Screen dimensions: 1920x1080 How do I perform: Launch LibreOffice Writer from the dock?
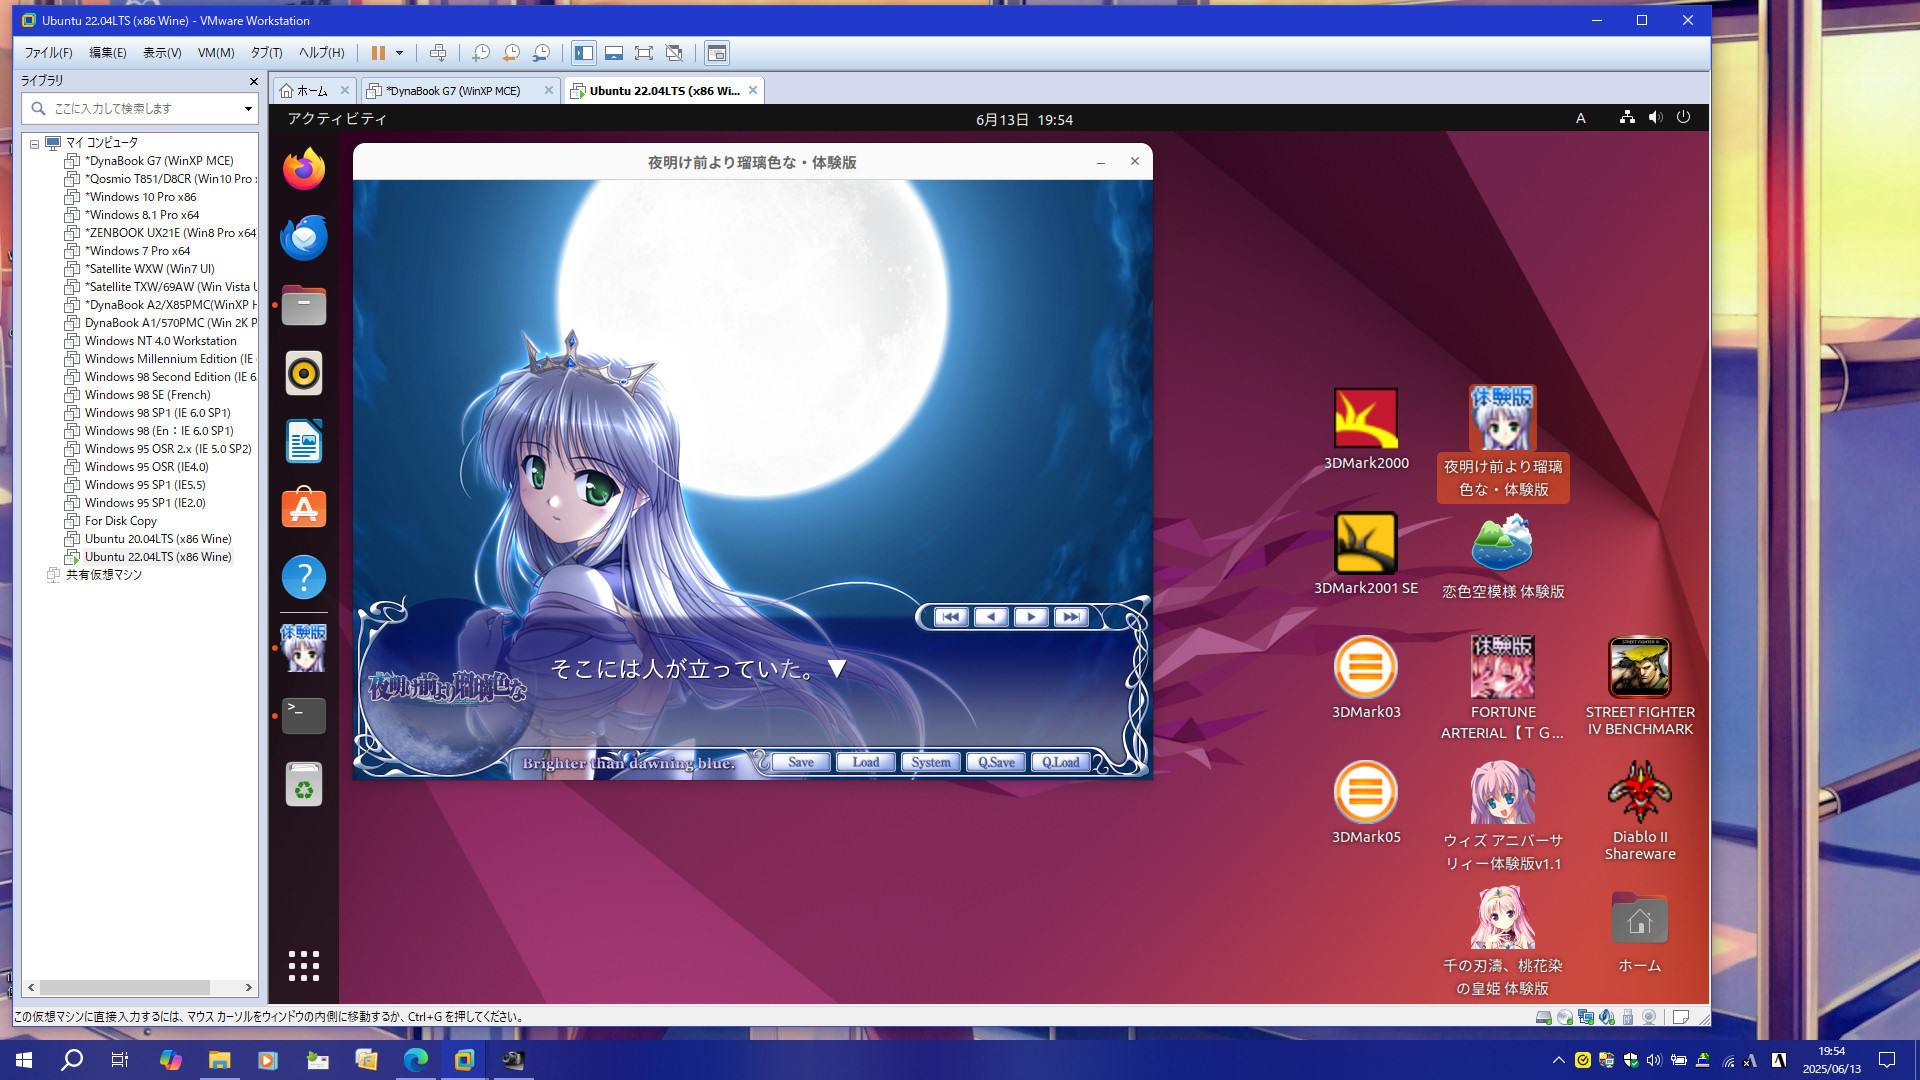[304, 441]
